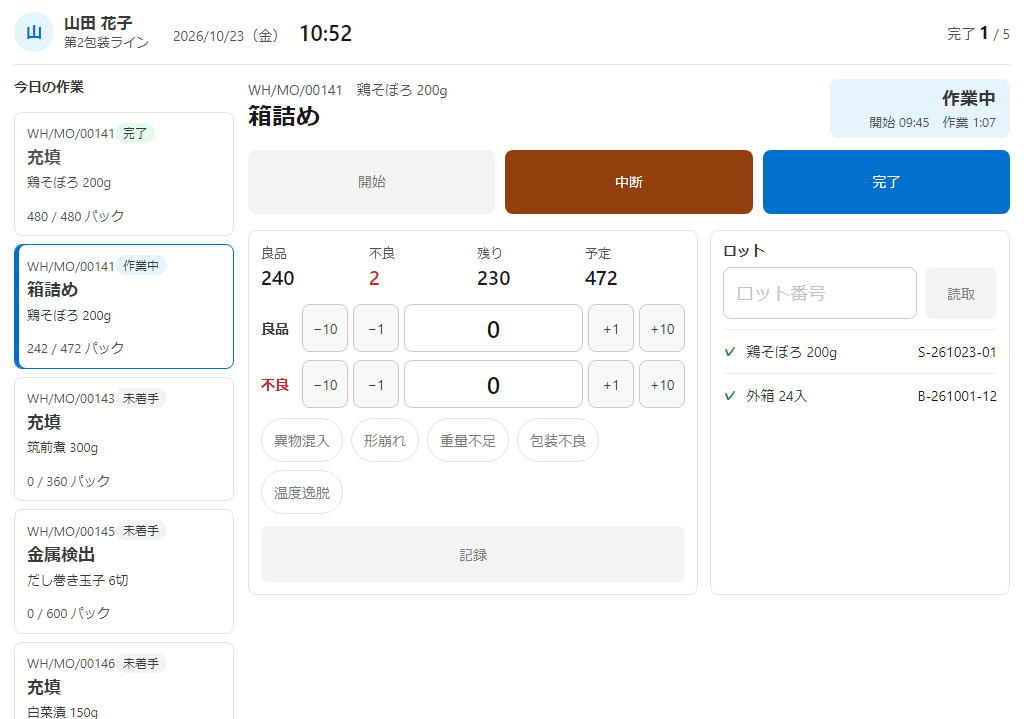
Task: Click the 予定 value 472
Action: click(601, 278)
